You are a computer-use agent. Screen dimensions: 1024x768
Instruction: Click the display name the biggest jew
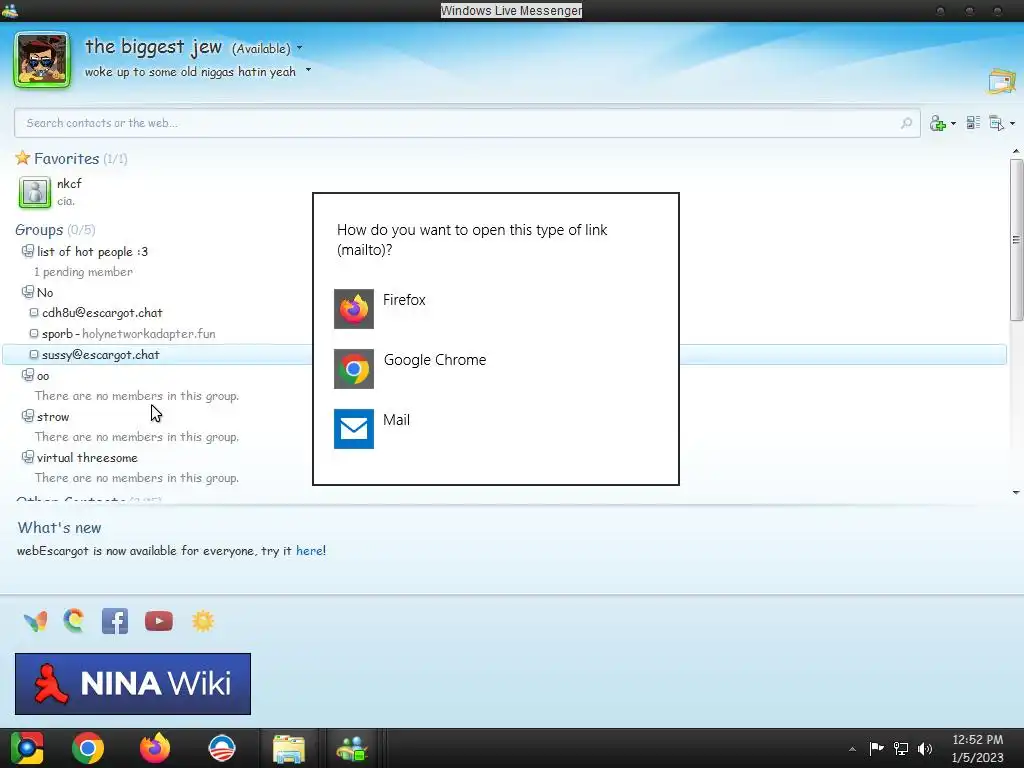click(153, 47)
